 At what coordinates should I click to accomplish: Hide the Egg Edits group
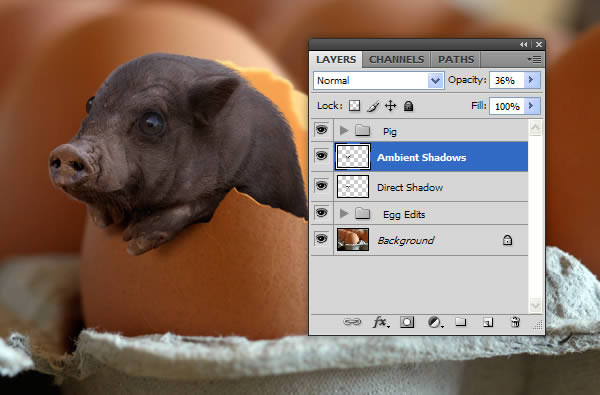tap(321, 213)
